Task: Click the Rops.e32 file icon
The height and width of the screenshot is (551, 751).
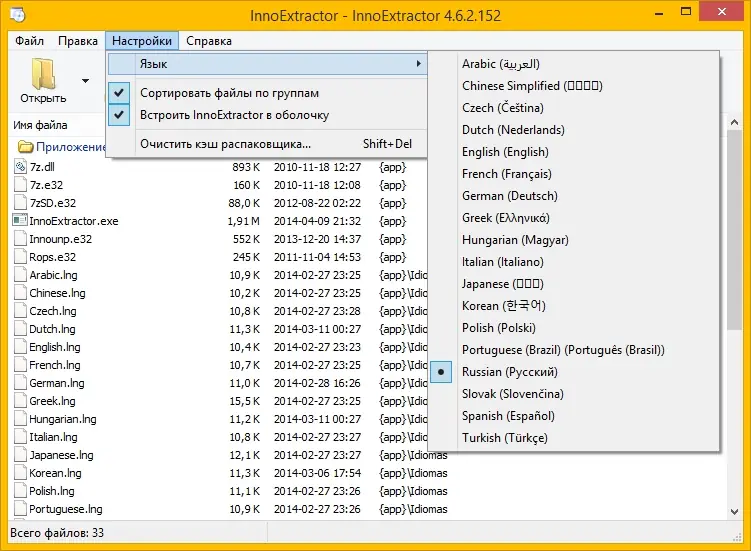Action: (20, 257)
